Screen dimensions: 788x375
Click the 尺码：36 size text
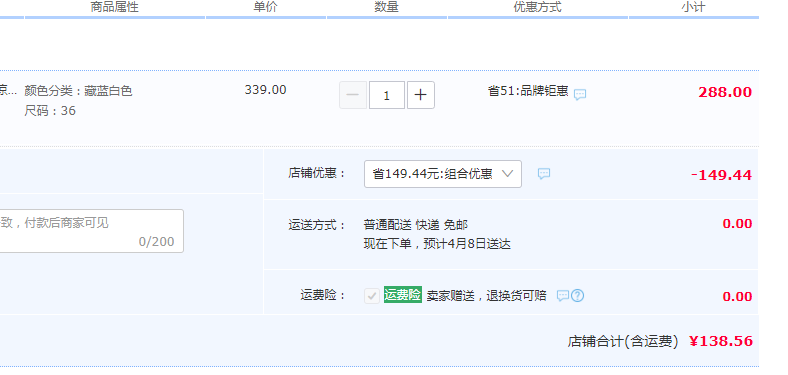point(50,111)
